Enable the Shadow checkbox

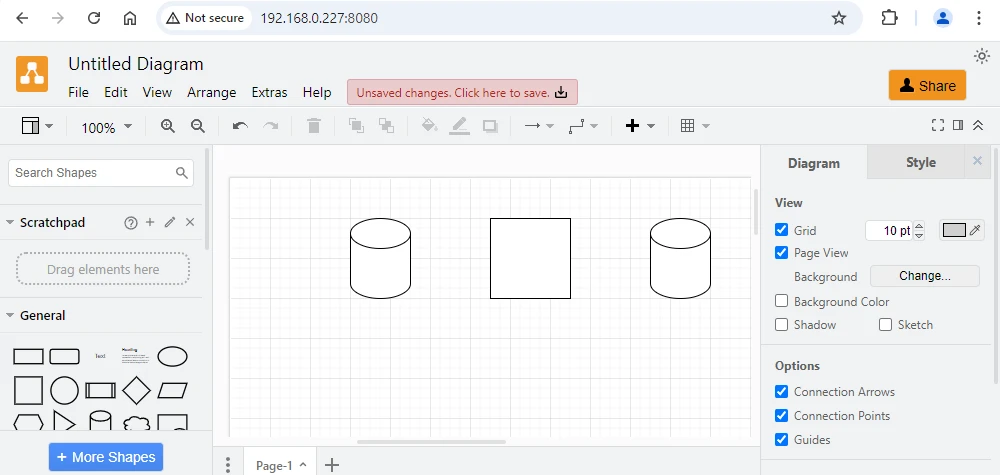pos(782,325)
